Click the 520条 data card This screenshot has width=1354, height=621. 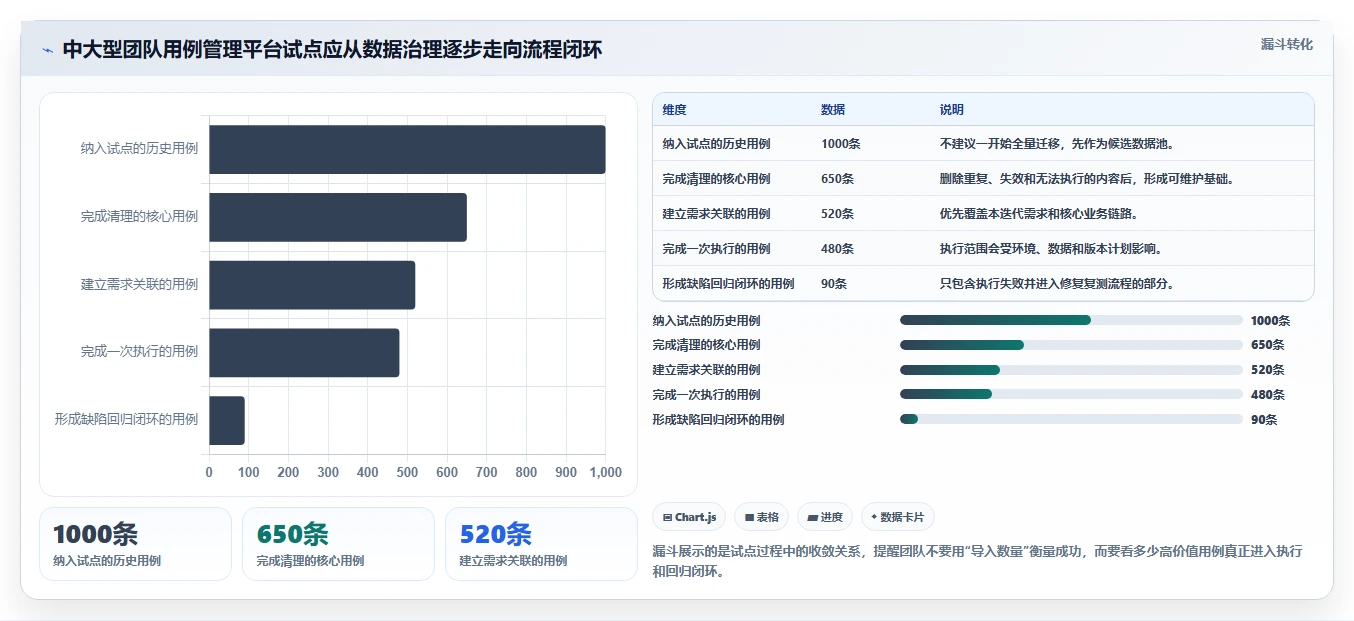click(x=541, y=544)
